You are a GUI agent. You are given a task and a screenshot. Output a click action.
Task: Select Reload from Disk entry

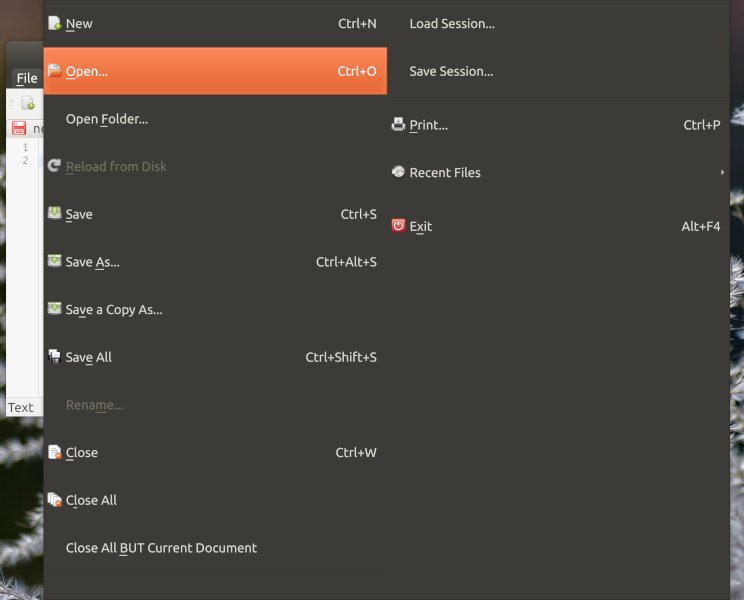point(215,166)
